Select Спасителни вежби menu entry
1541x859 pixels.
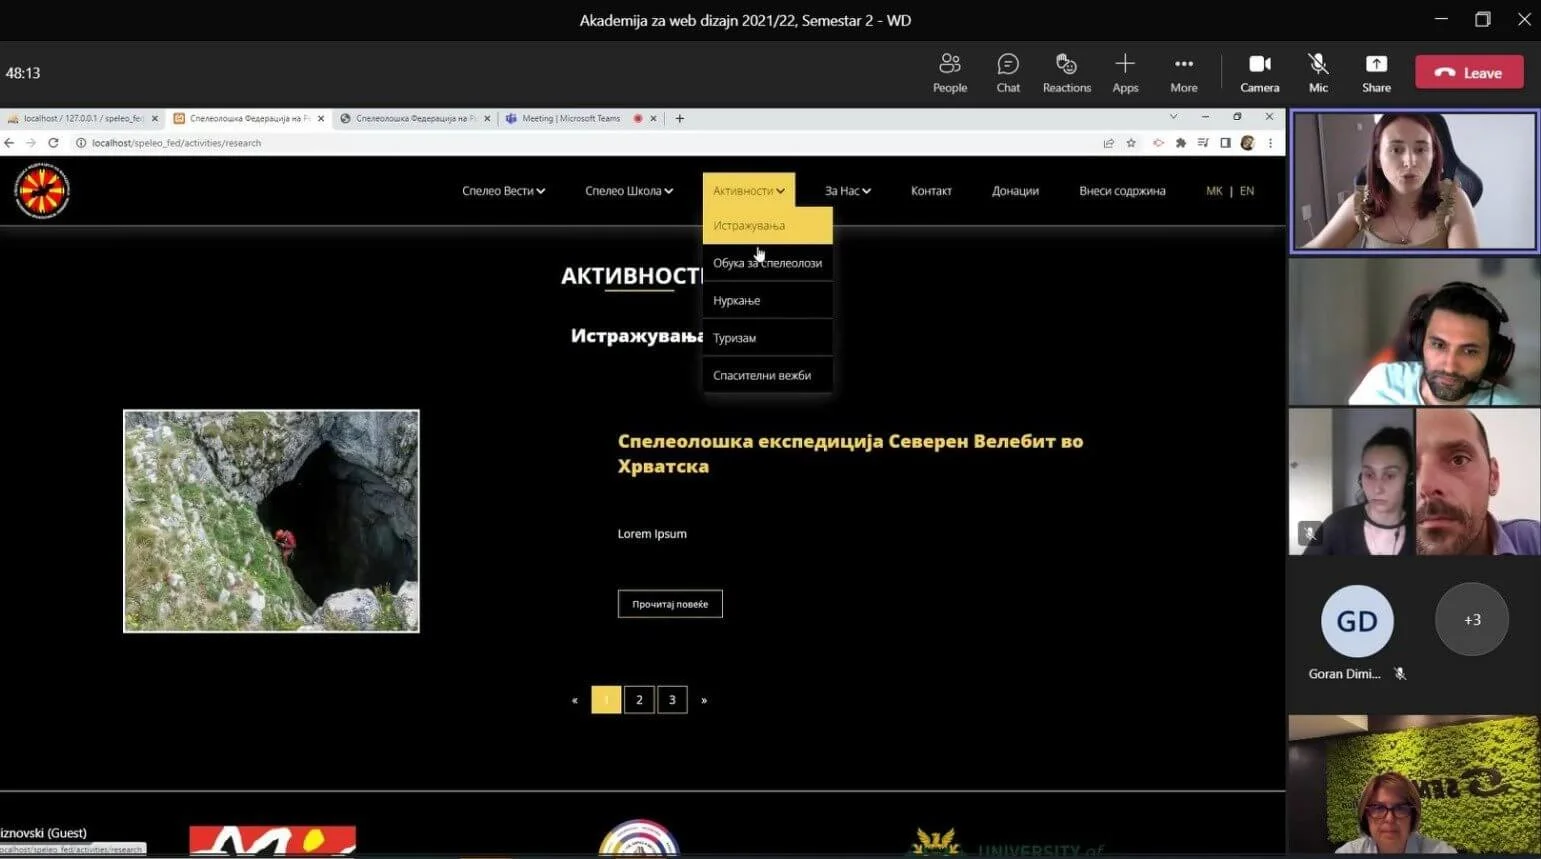[x=762, y=376]
